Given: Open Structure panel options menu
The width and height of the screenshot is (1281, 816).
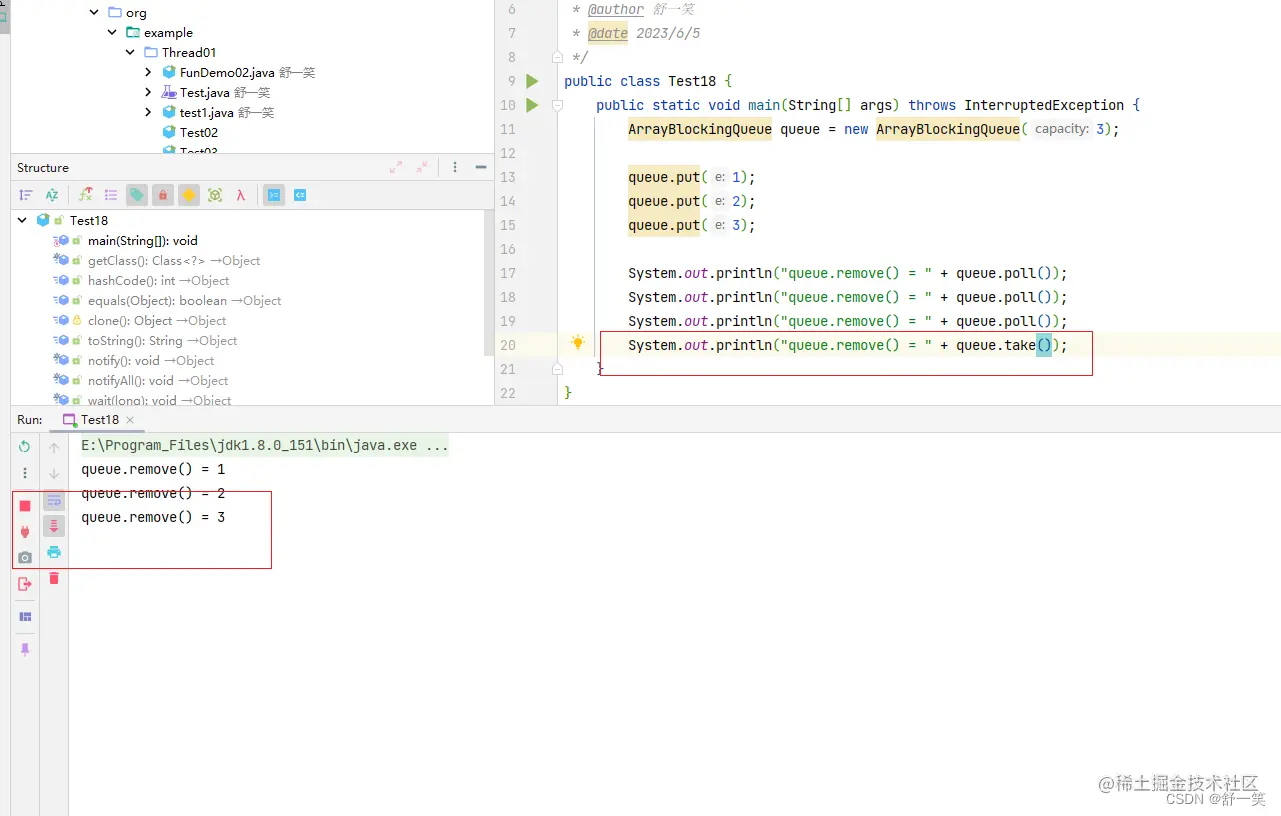Looking at the screenshot, I should (455, 167).
